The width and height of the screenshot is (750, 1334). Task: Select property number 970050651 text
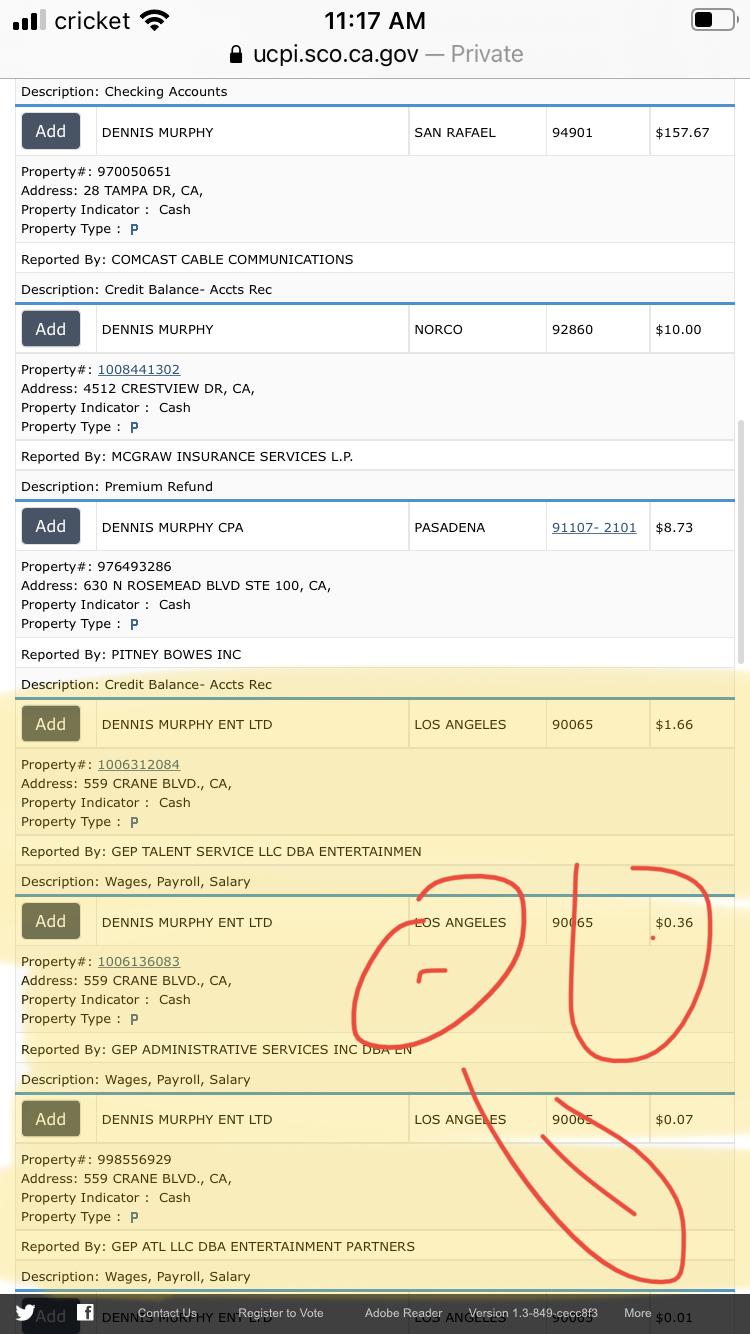pyautogui.click(x=96, y=171)
